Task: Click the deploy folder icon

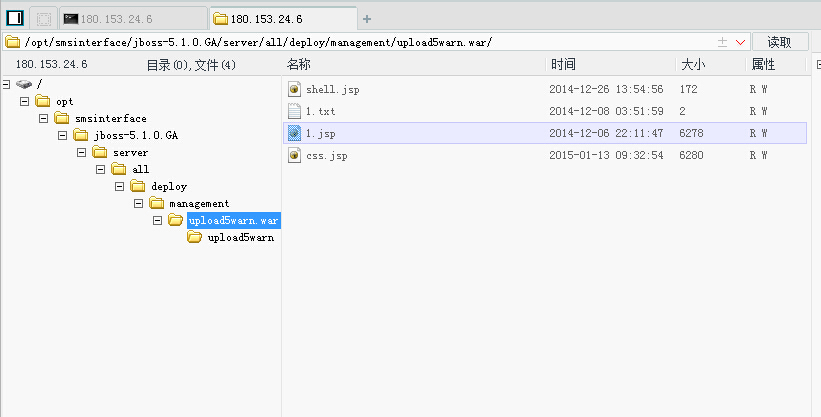Action: point(138,186)
